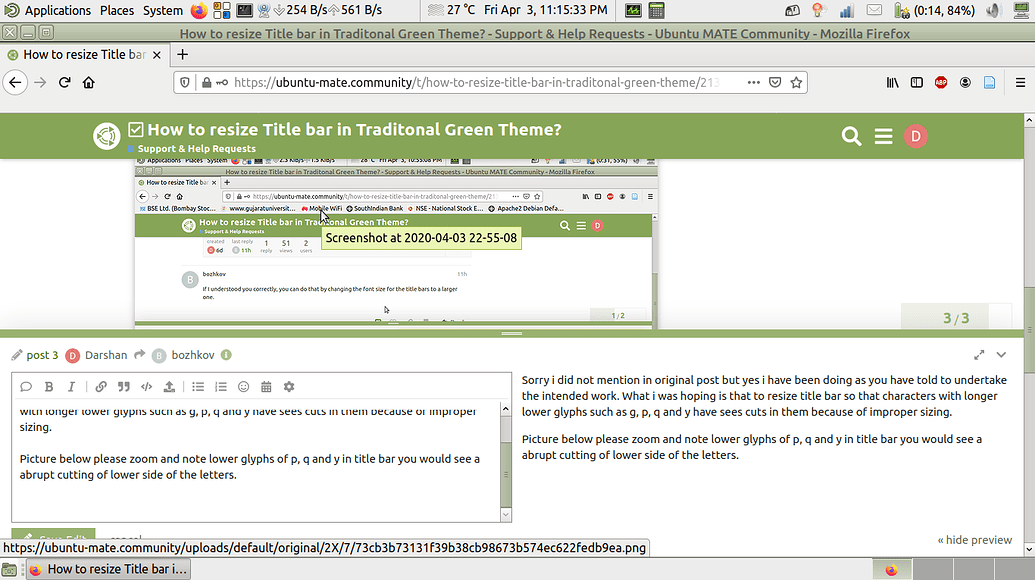Open the upload dialog from the composer
This screenshot has height=580, width=1035.
(x=169, y=387)
